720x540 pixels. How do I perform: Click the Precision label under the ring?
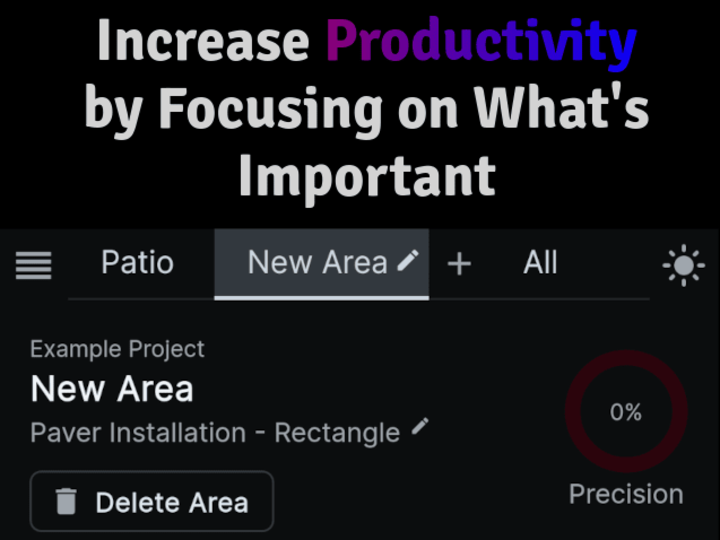626,494
